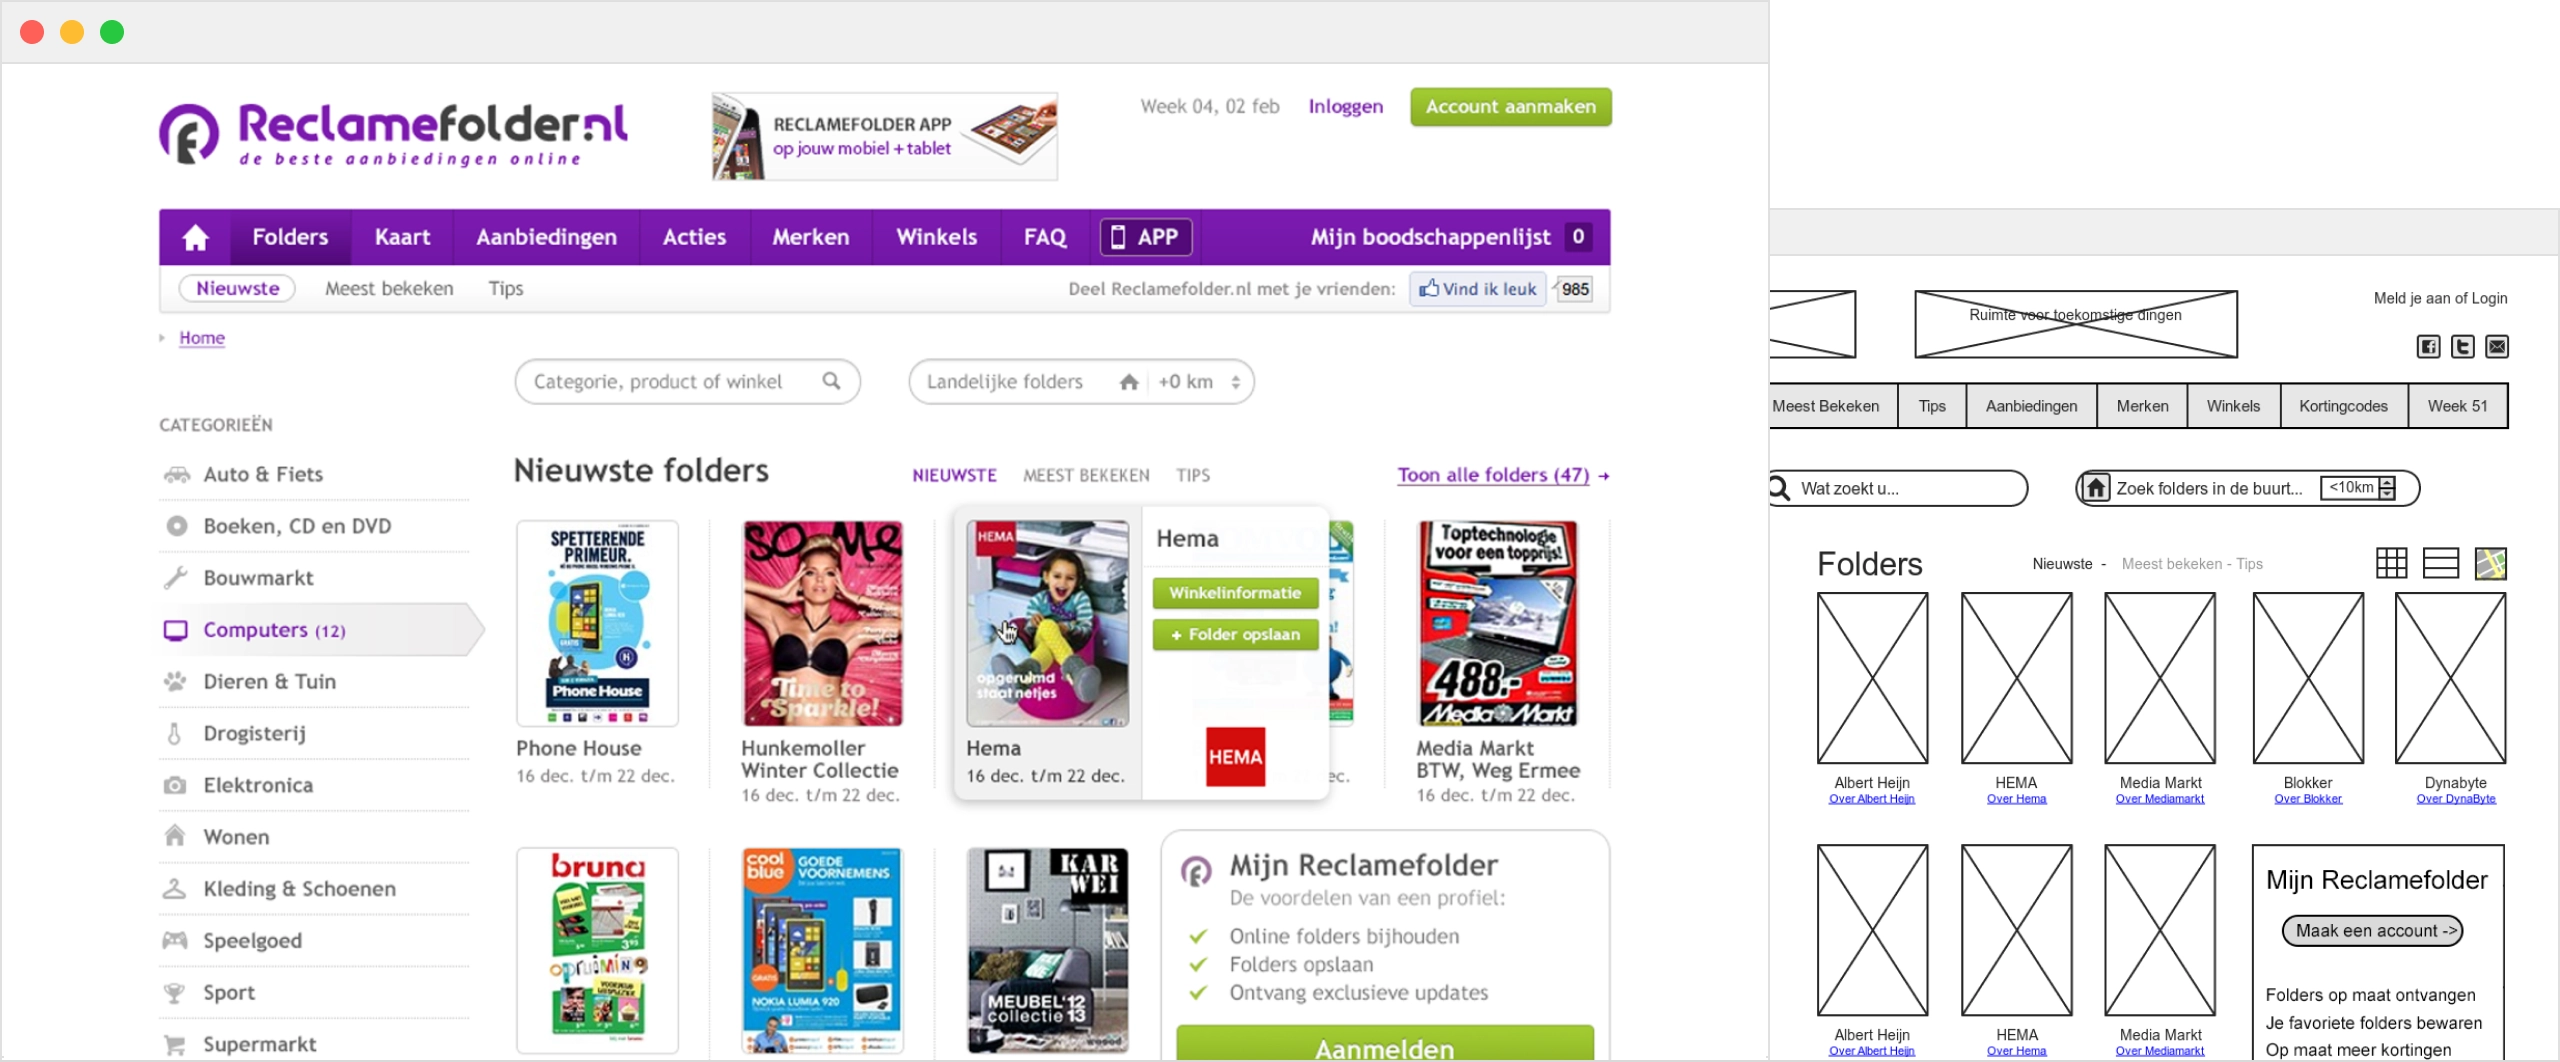Click the Kleding & Schoenen hanger icon
The width and height of the screenshot is (2560, 1062).
pyautogui.click(x=175, y=888)
